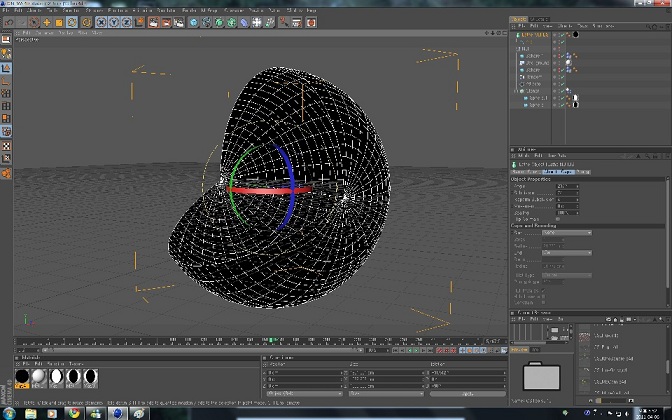Open the Object coordinate mode dropdown
The image size is (672, 420).
(x=304, y=394)
